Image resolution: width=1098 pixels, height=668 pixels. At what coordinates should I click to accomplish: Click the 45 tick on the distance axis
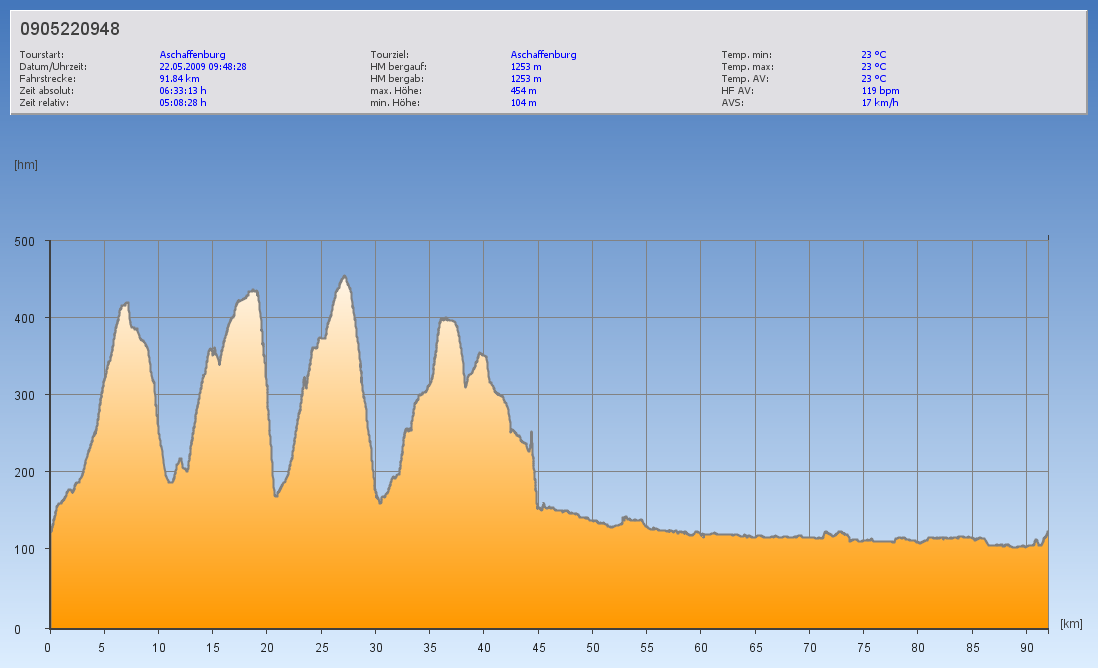point(538,648)
